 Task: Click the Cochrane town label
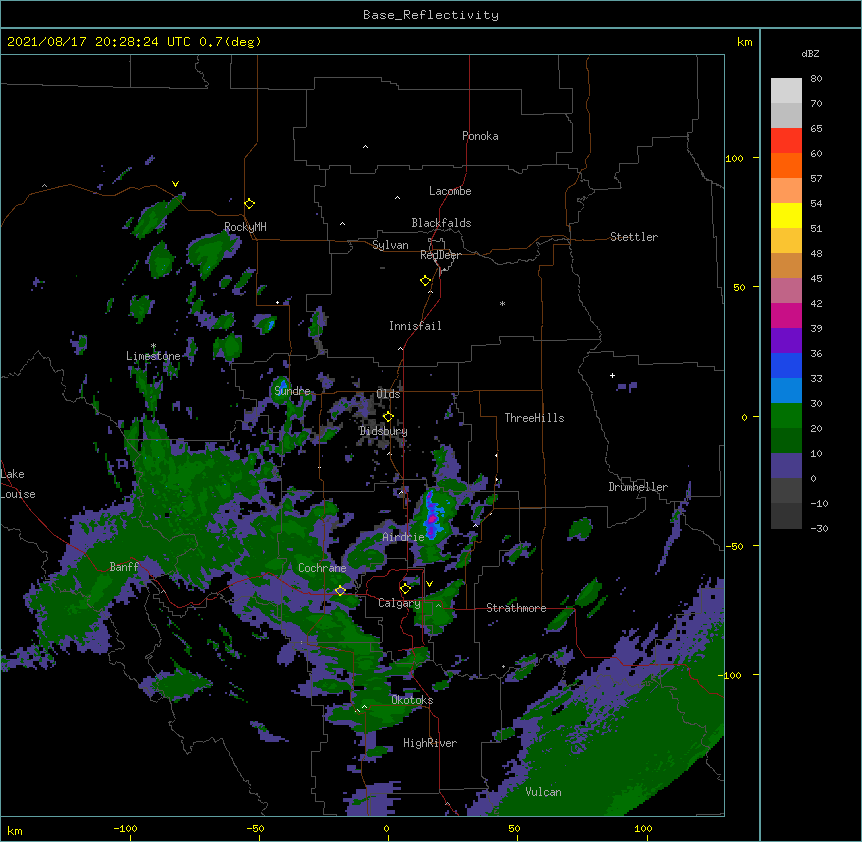tap(322, 568)
